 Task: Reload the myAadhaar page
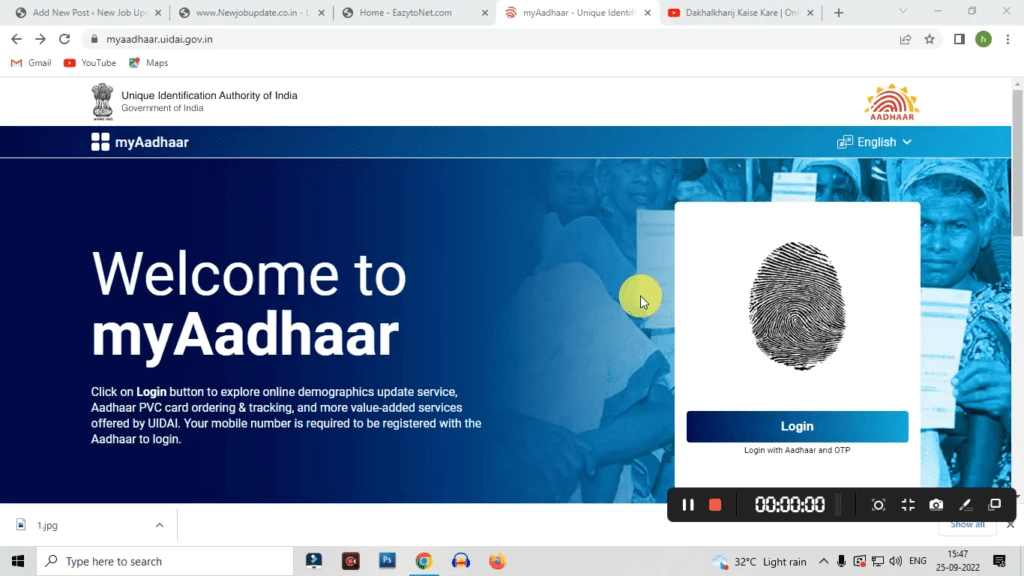[x=64, y=39]
